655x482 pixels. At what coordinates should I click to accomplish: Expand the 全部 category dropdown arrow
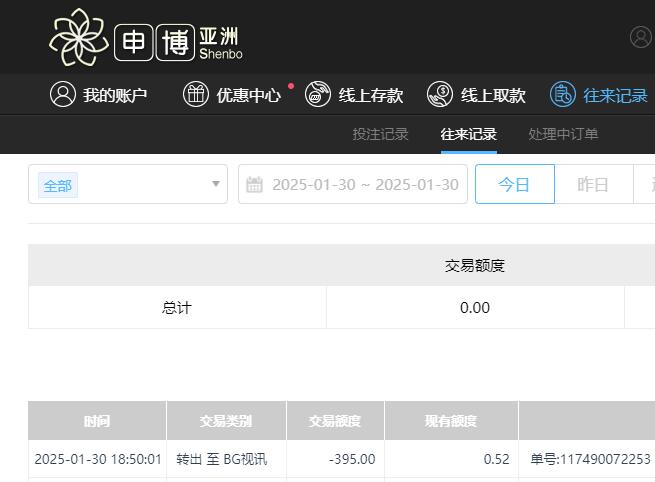point(216,184)
